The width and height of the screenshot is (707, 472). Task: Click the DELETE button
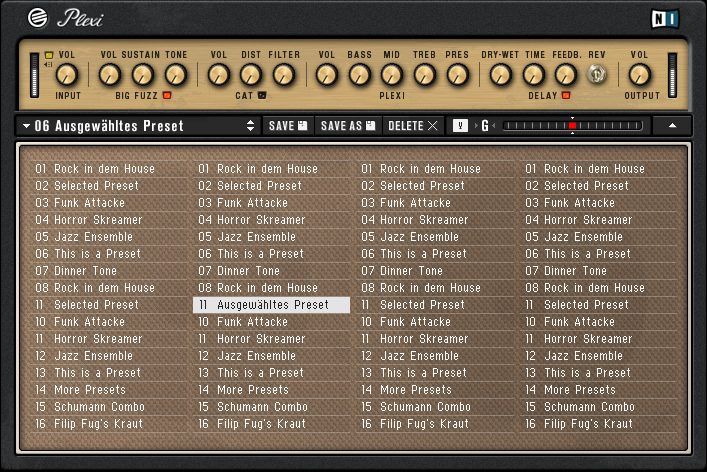click(x=413, y=126)
